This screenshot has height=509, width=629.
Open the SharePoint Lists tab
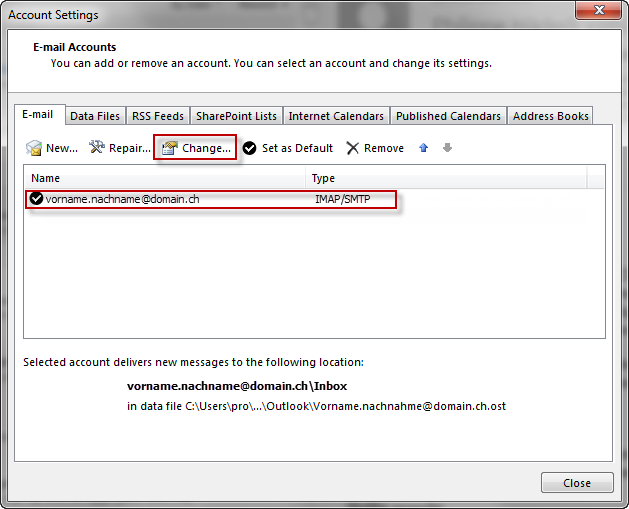coord(236,116)
